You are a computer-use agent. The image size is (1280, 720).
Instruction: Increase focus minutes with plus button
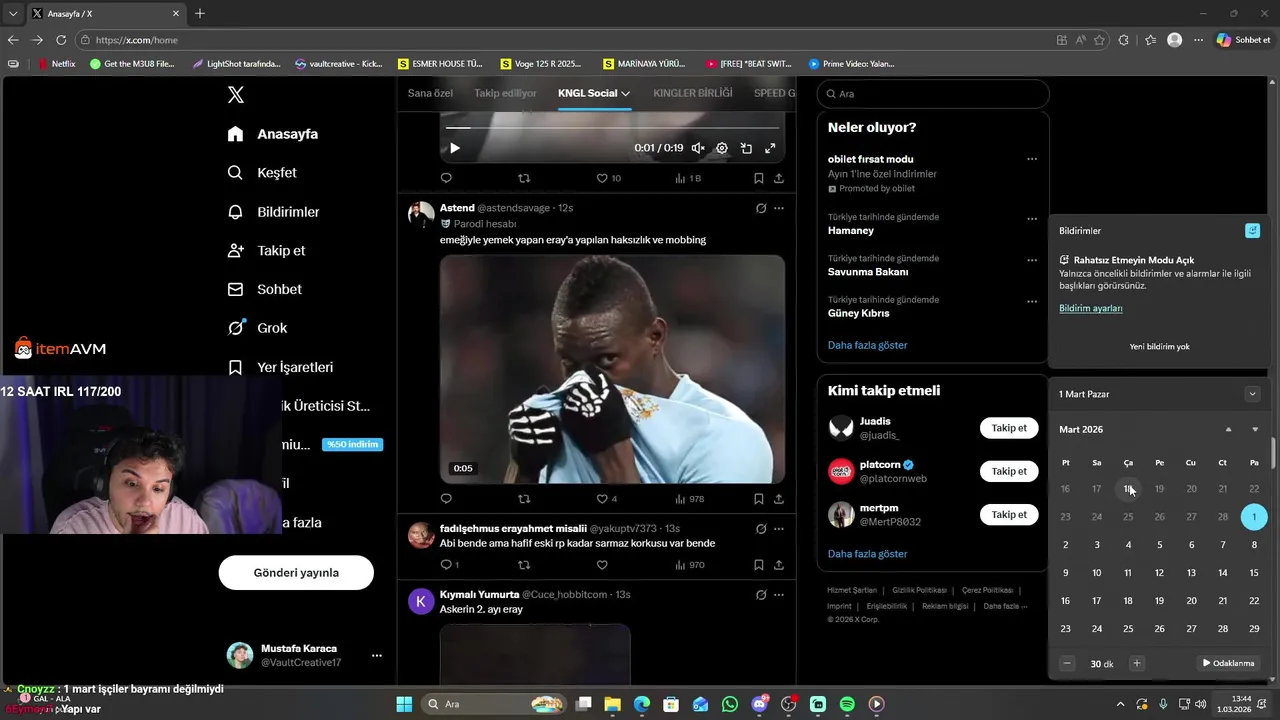tap(1136, 663)
